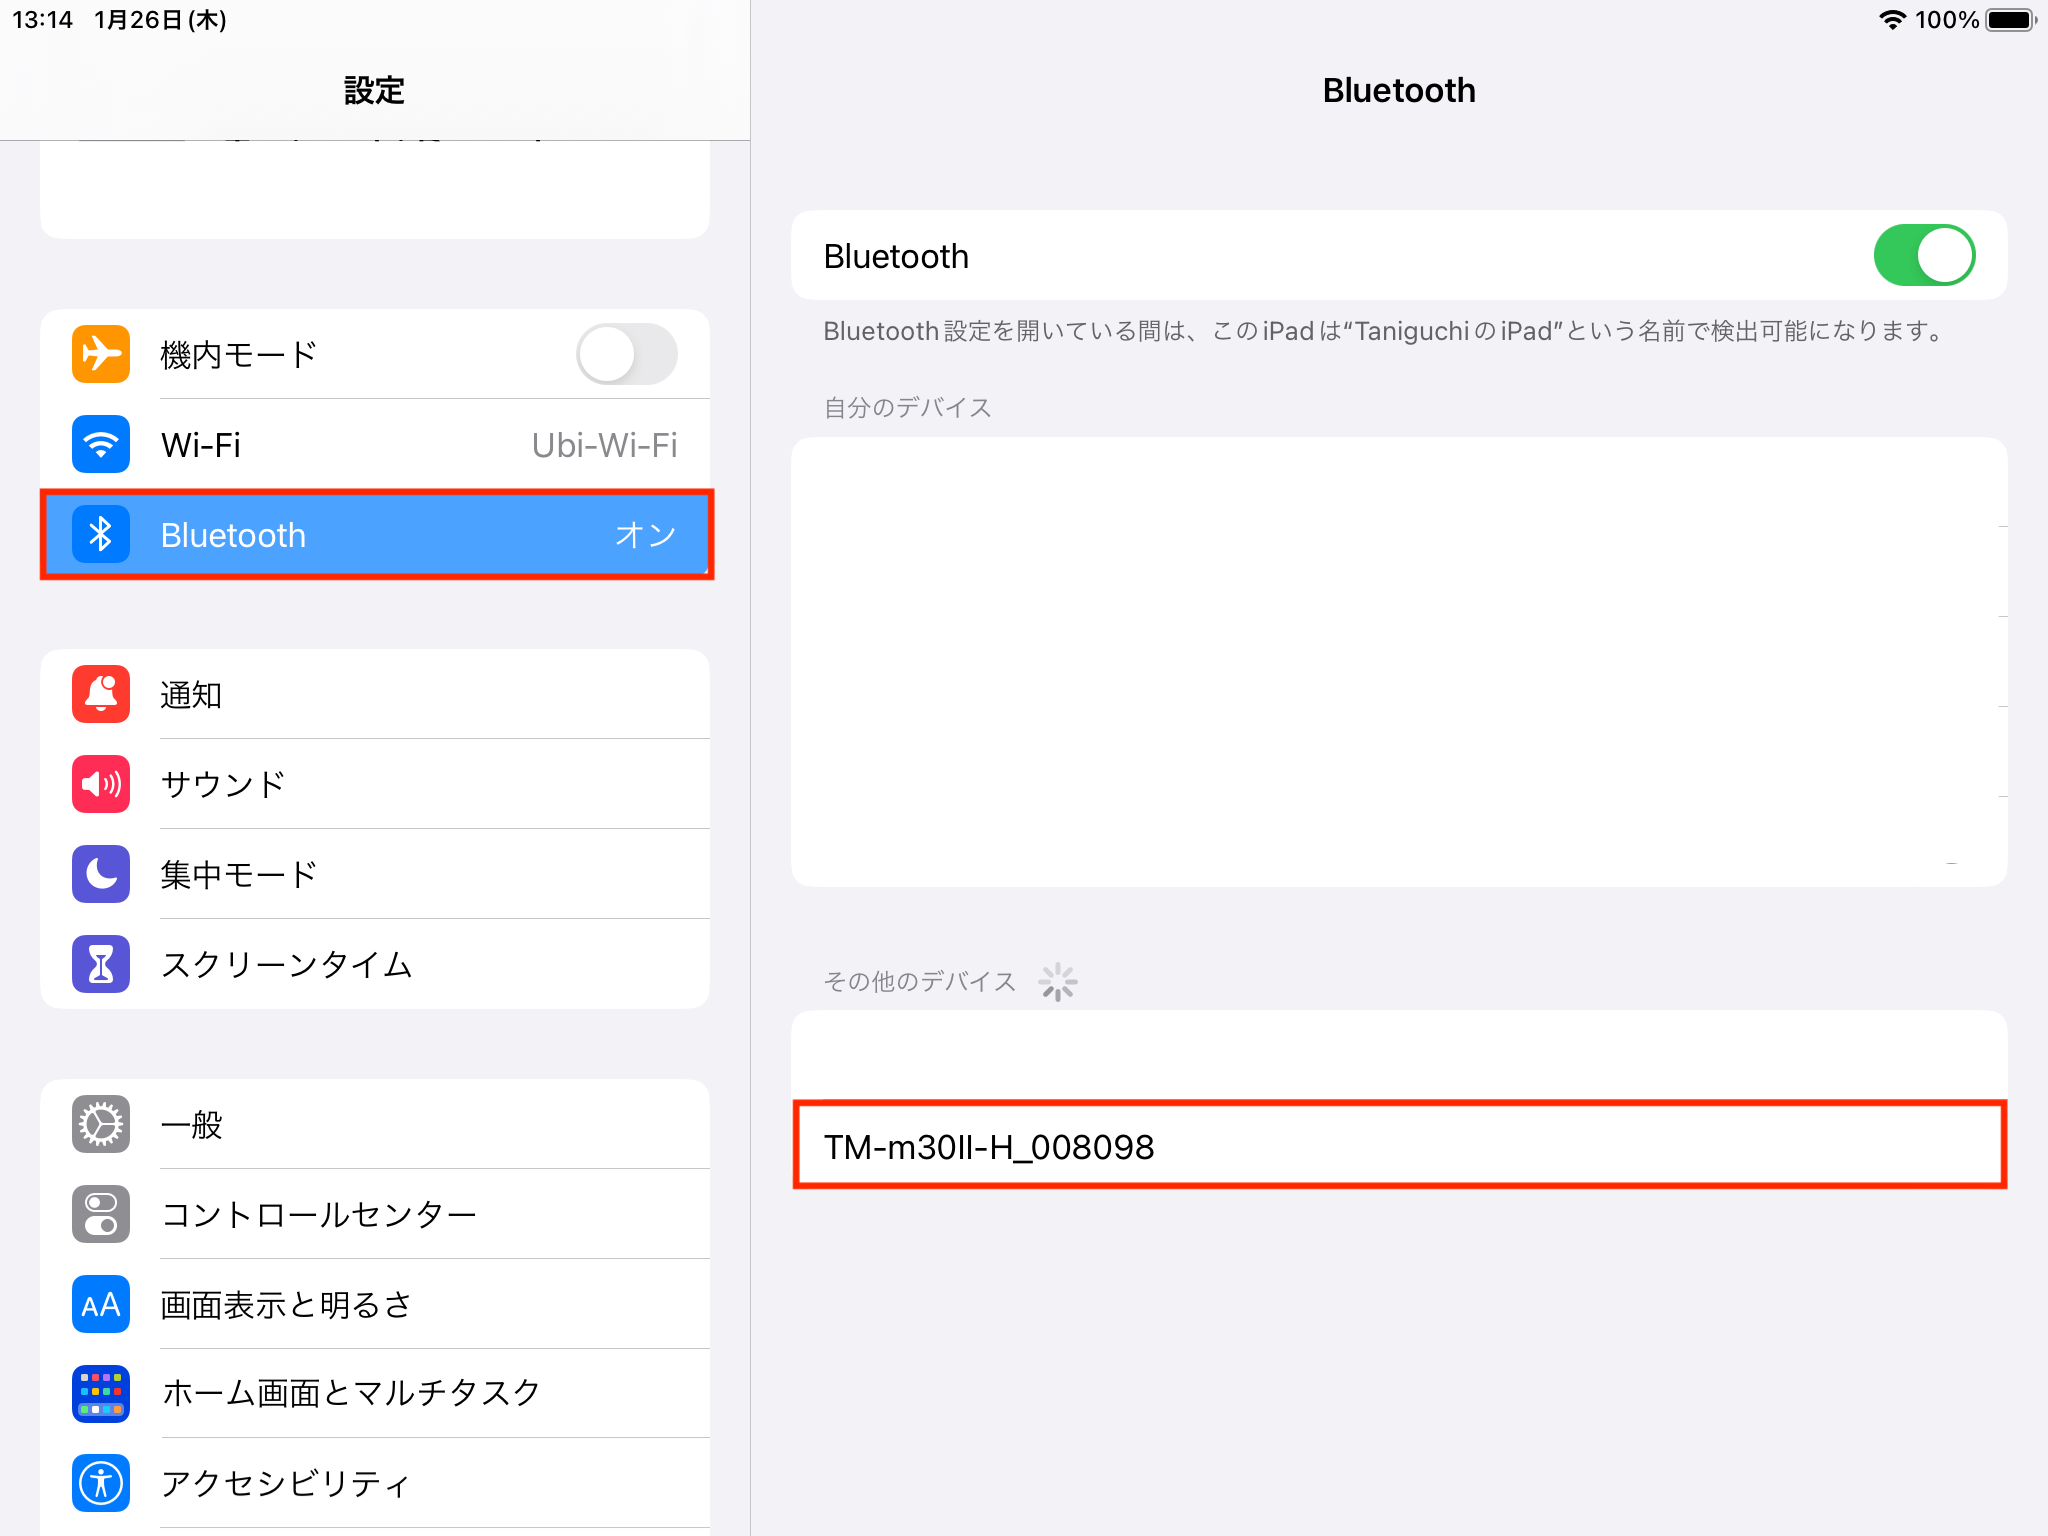Image resolution: width=2048 pixels, height=1536 pixels.
Task: Select the 集中モード settings row
Action: (375, 874)
